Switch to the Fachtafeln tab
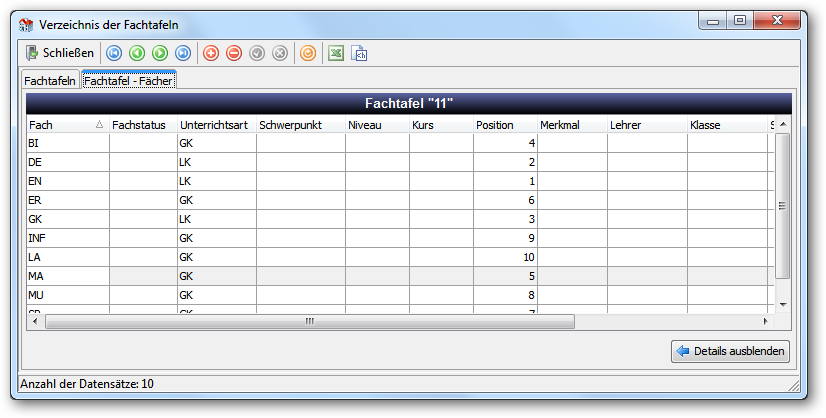The height and width of the screenshot is (418, 826). (50, 81)
